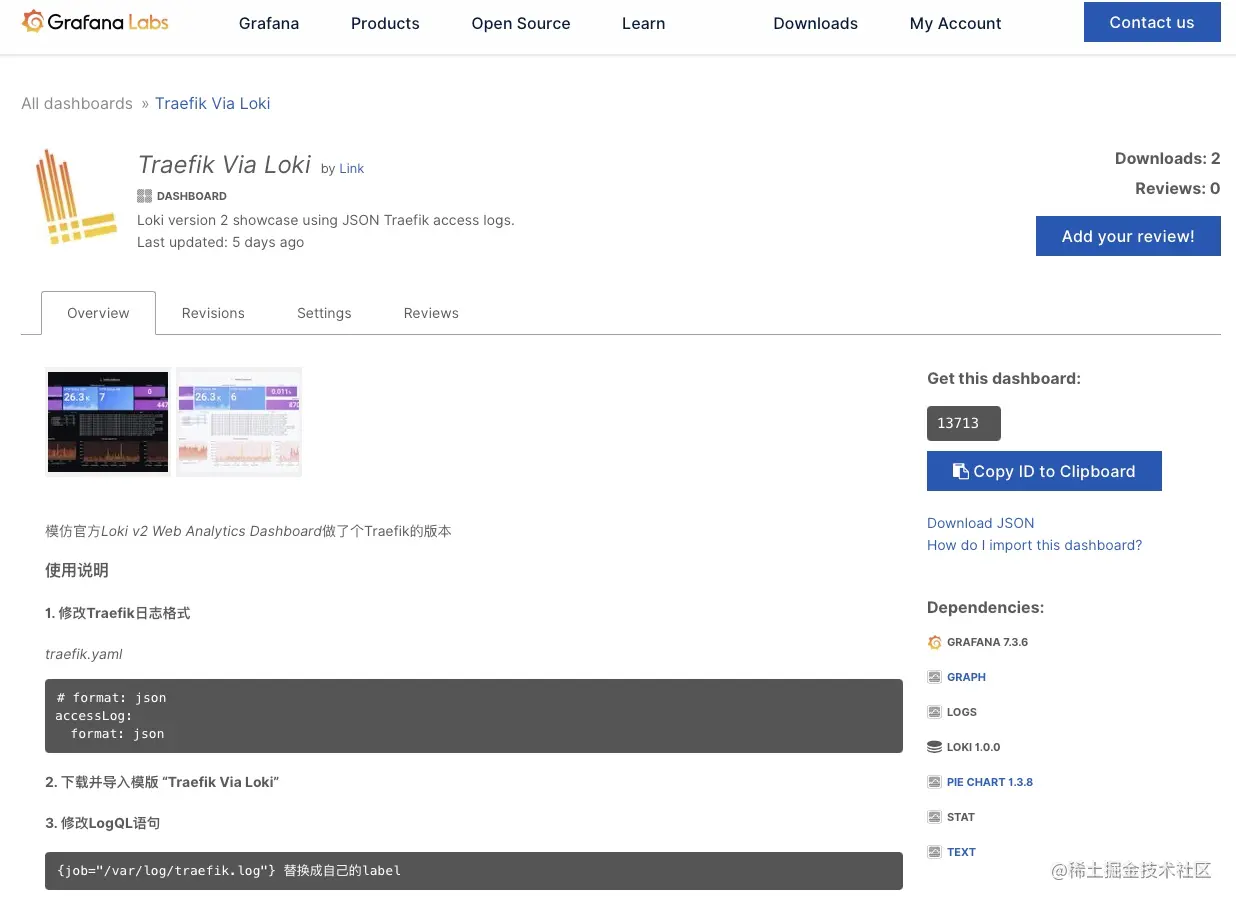Click the Reviews: 0 counter text

[x=1177, y=188]
